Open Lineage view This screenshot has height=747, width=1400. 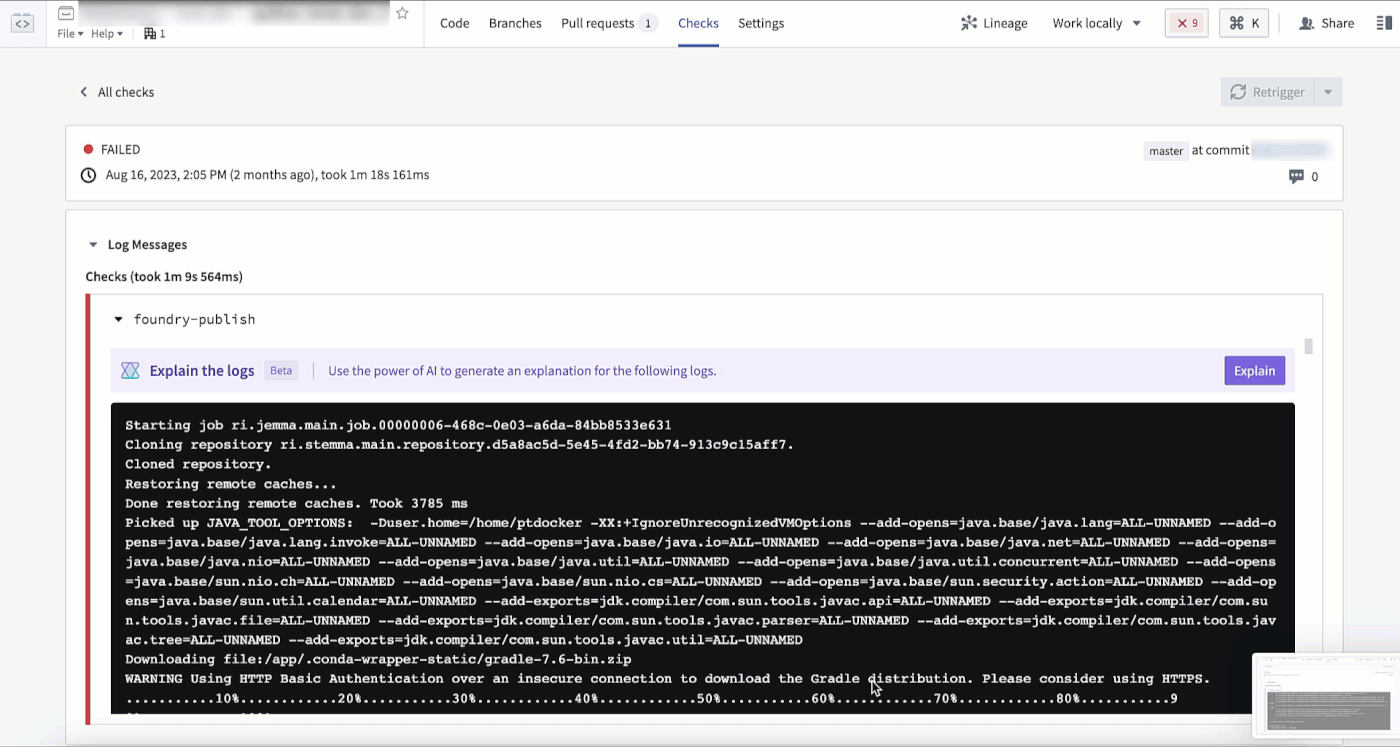pyautogui.click(x=994, y=23)
